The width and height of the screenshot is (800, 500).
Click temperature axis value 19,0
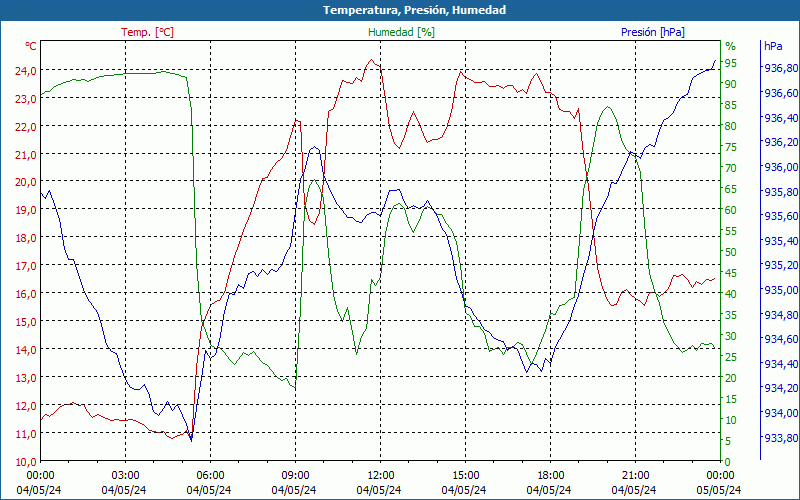click(x=26, y=211)
